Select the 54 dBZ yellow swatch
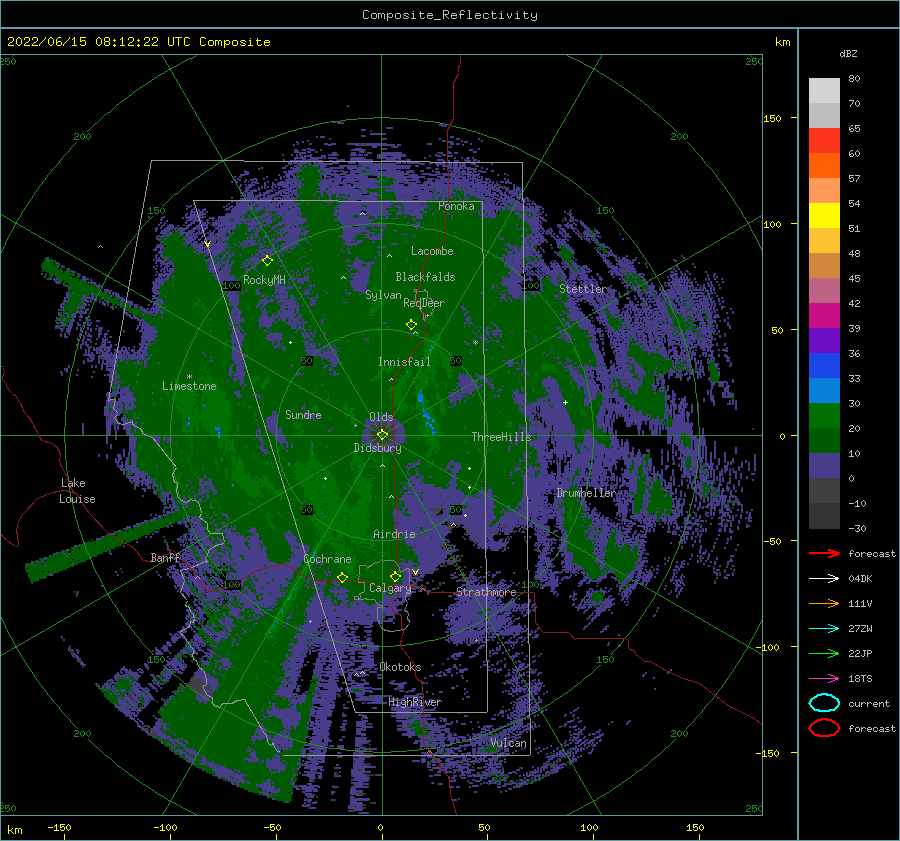The width and height of the screenshot is (900, 841). pos(824,215)
